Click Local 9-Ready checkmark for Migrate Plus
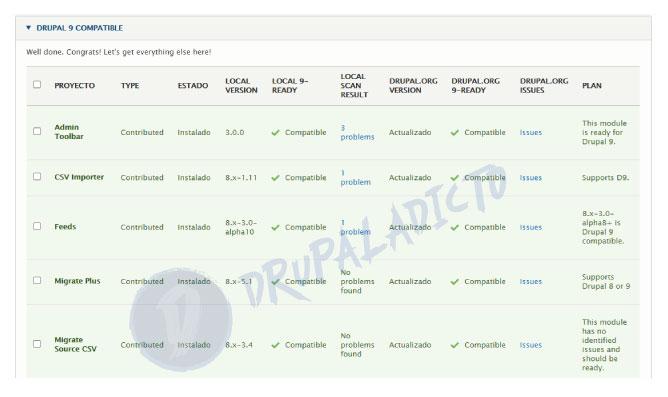This screenshot has height=397, width=668. tap(276, 282)
